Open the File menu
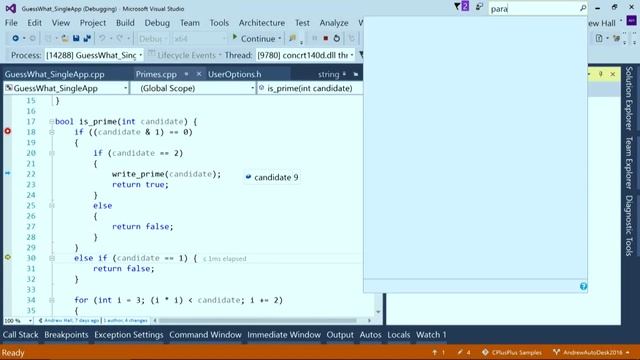640x360 pixels. pos(11,23)
